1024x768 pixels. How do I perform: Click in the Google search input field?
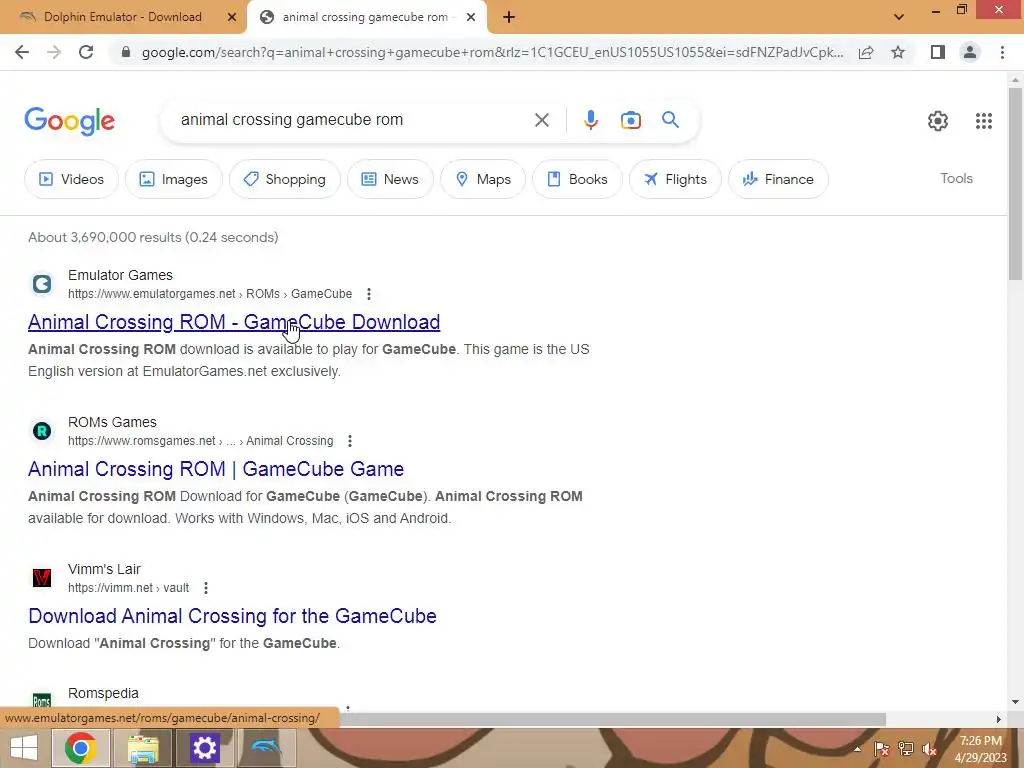pyautogui.click(x=353, y=120)
